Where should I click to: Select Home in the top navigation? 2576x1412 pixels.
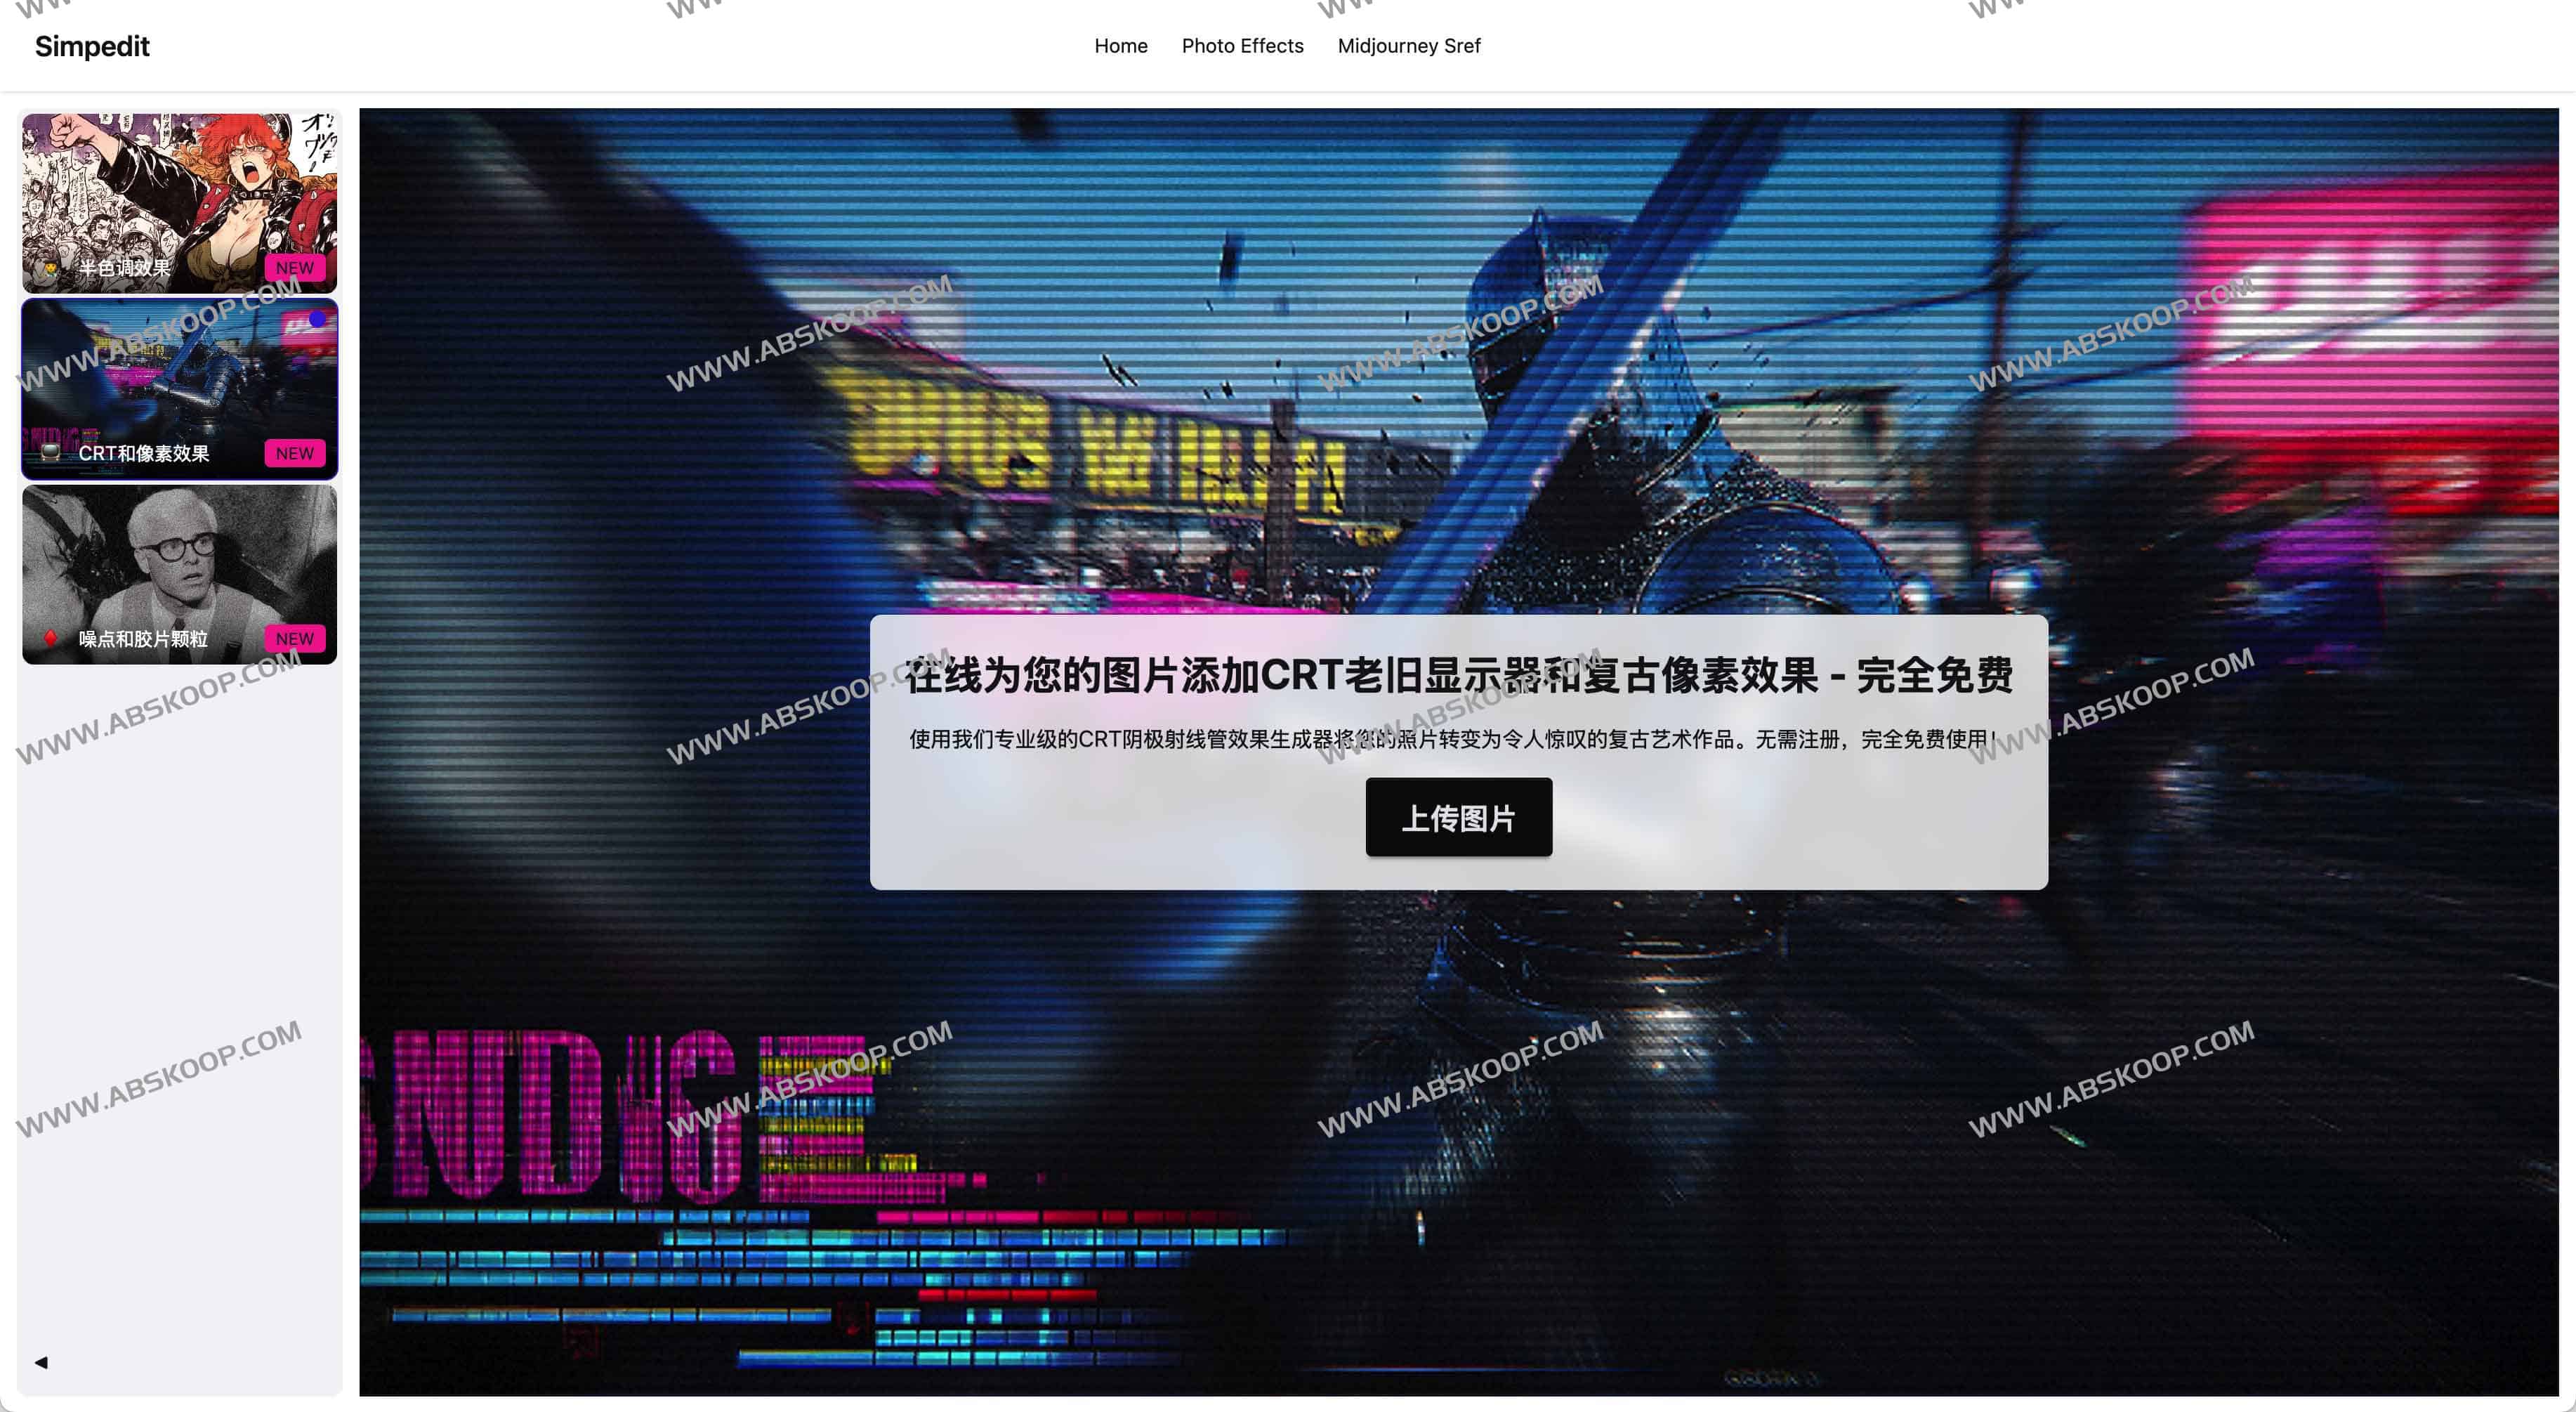[1120, 45]
